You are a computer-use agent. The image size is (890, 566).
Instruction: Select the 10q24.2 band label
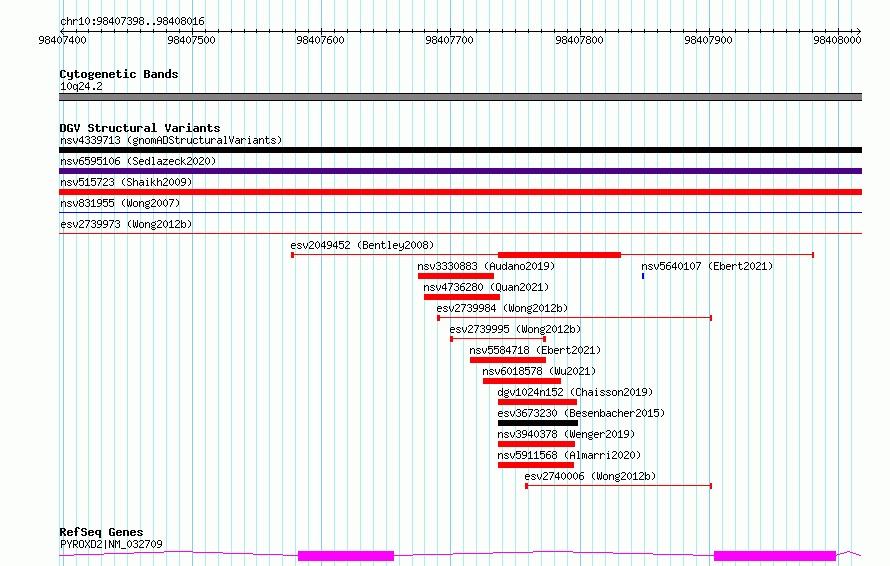point(81,86)
